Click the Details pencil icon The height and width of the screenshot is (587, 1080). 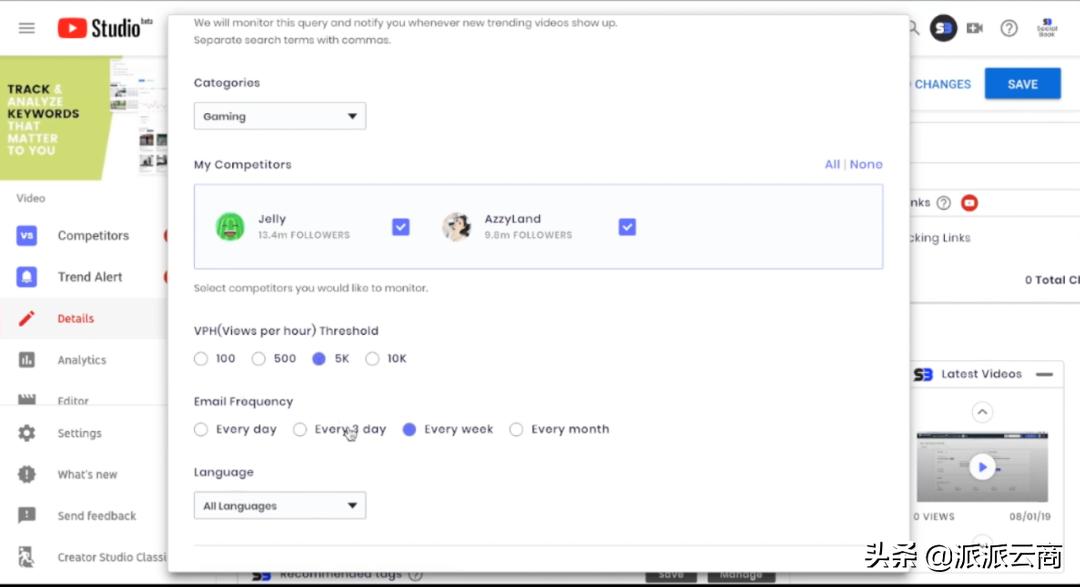[x=26, y=318]
